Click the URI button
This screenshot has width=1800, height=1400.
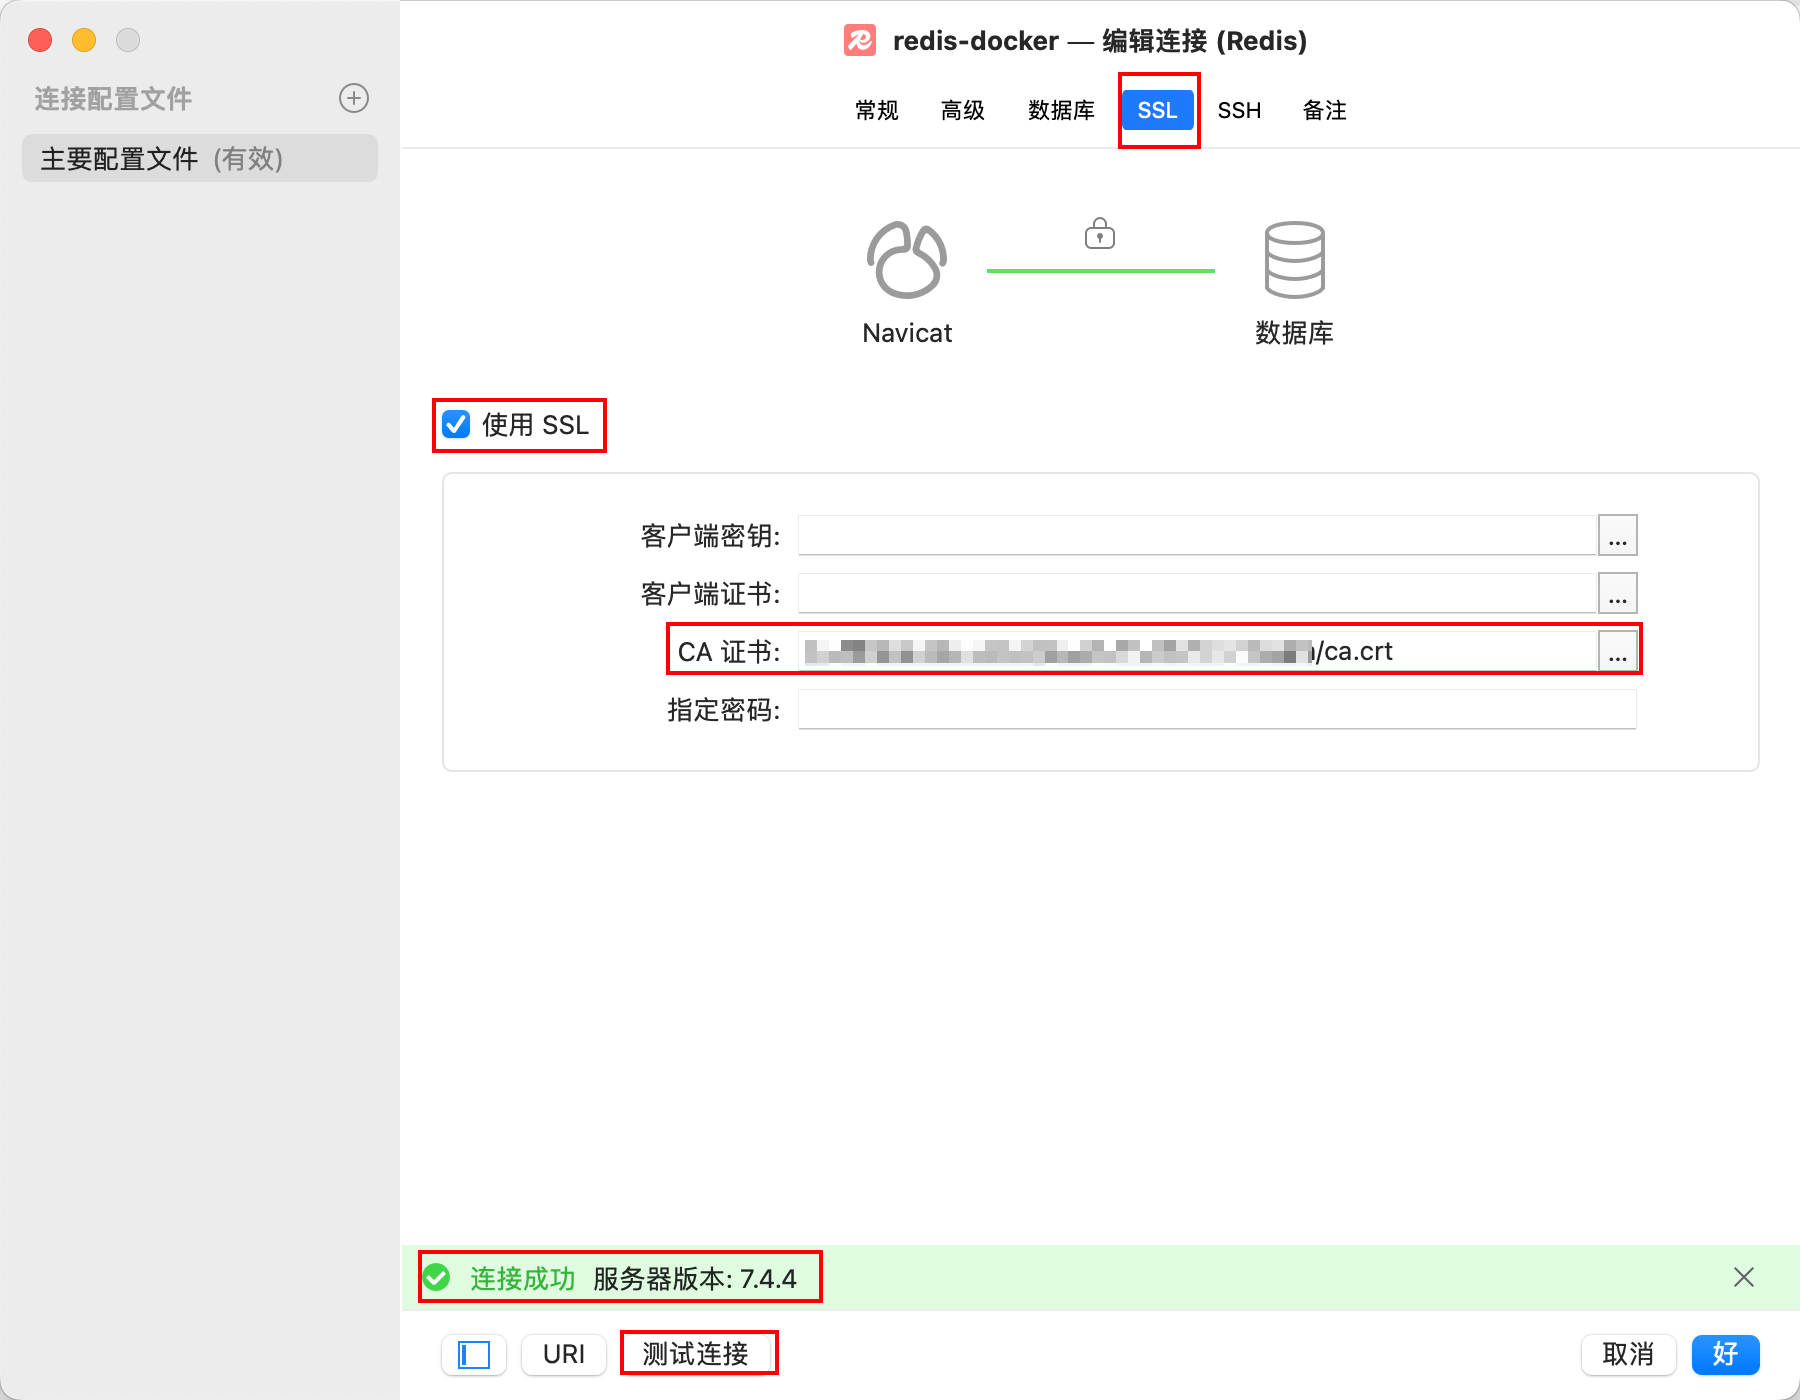click(x=564, y=1355)
